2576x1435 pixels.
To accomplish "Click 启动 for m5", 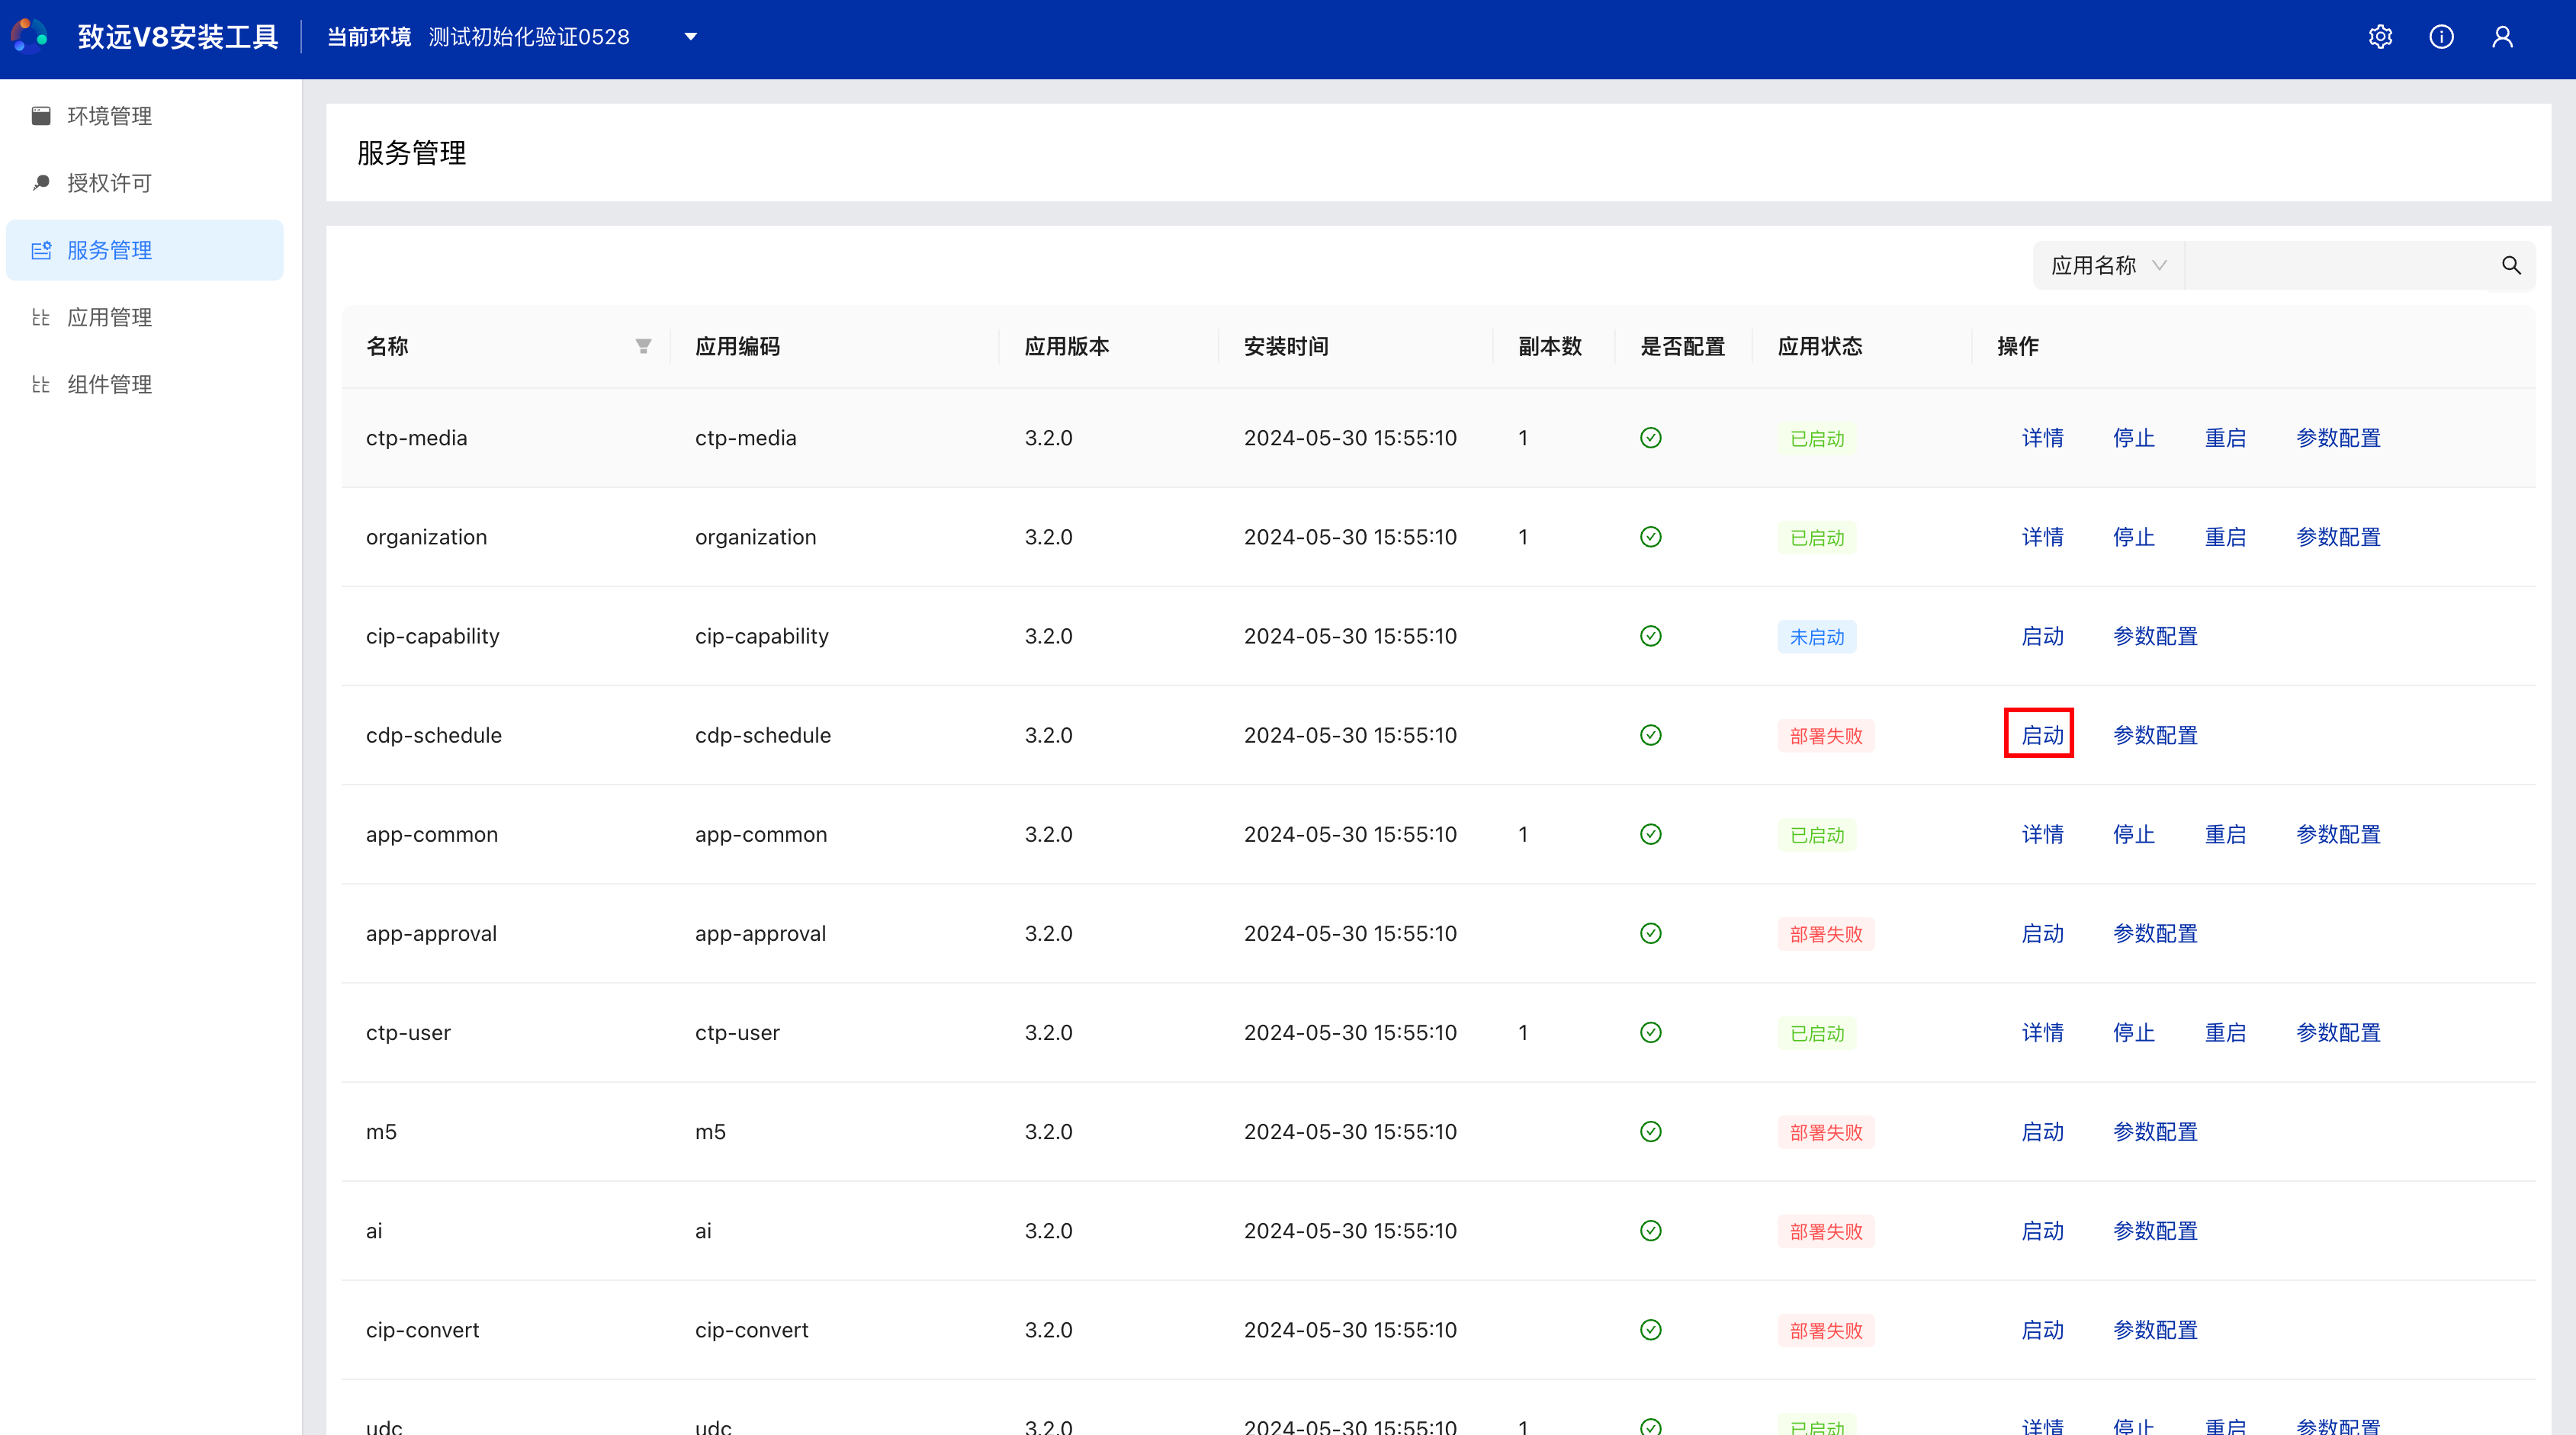I will click(x=2042, y=1131).
